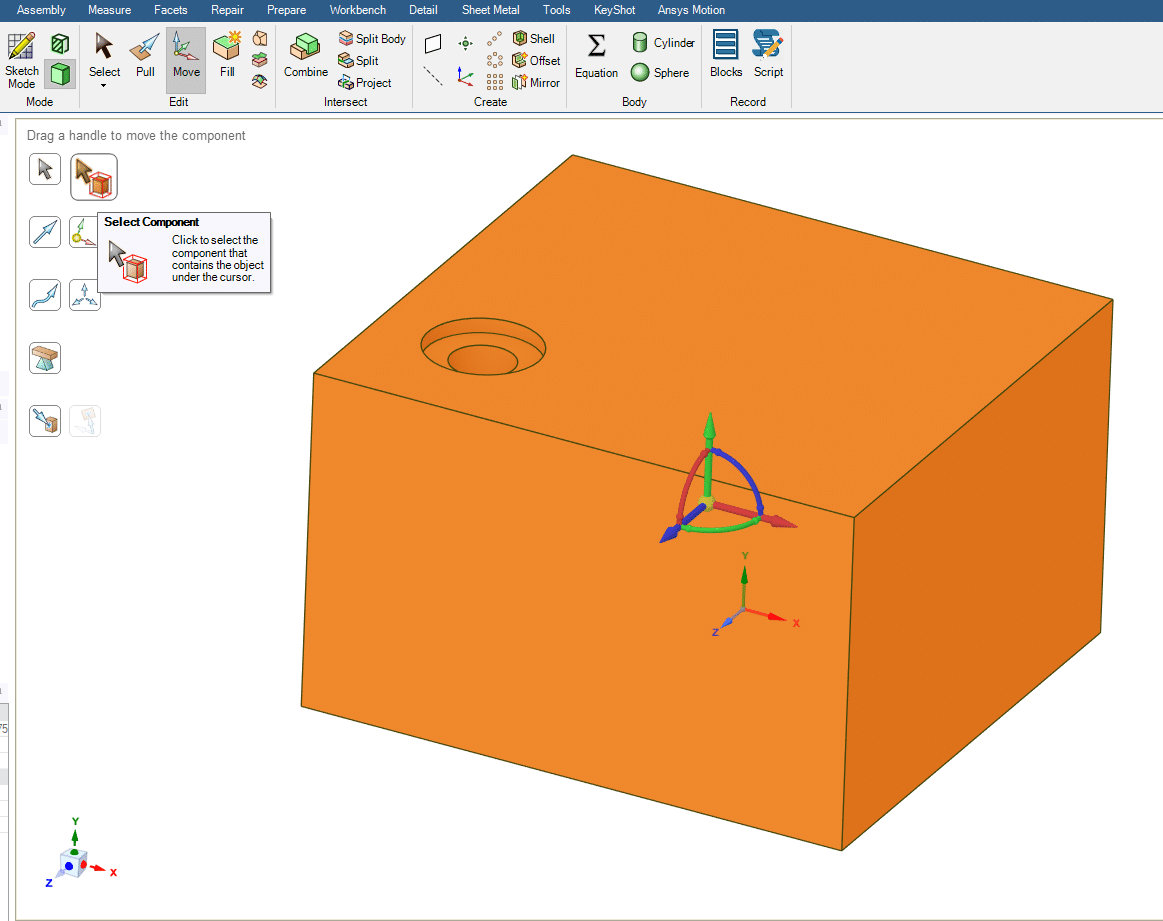The height and width of the screenshot is (921, 1163).
Task: Switch to Sketch Mode
Action: 21,60
